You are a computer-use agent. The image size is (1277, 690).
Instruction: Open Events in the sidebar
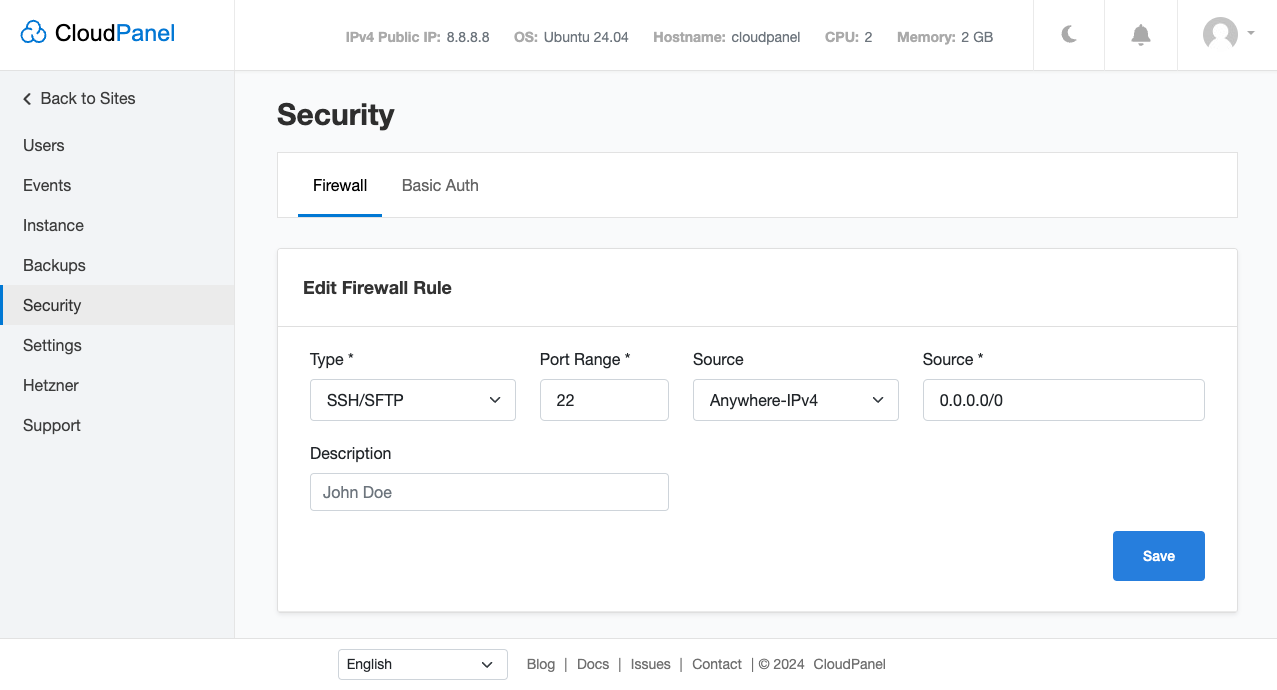[47, 185]
